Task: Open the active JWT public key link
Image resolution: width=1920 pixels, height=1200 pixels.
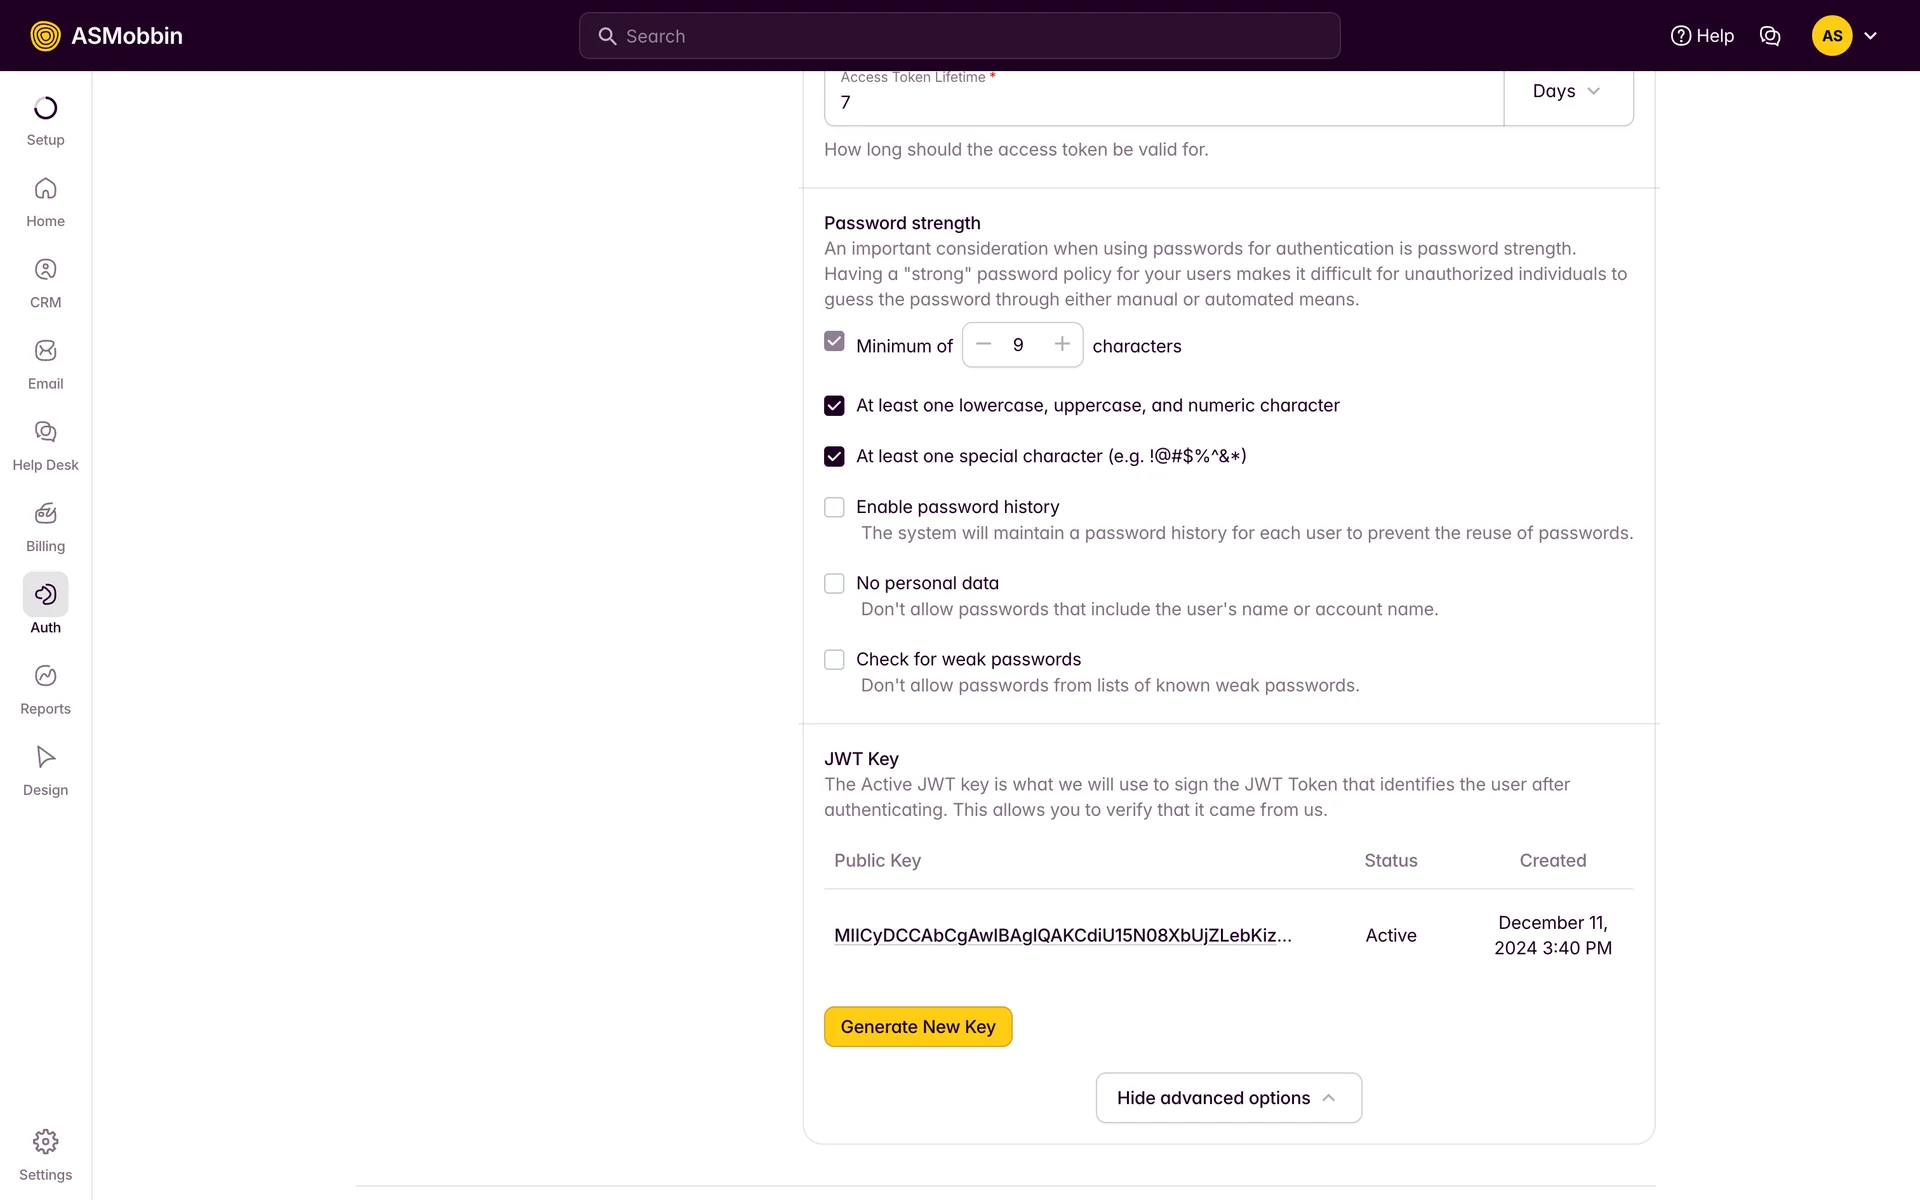Action: (1062, 936)
